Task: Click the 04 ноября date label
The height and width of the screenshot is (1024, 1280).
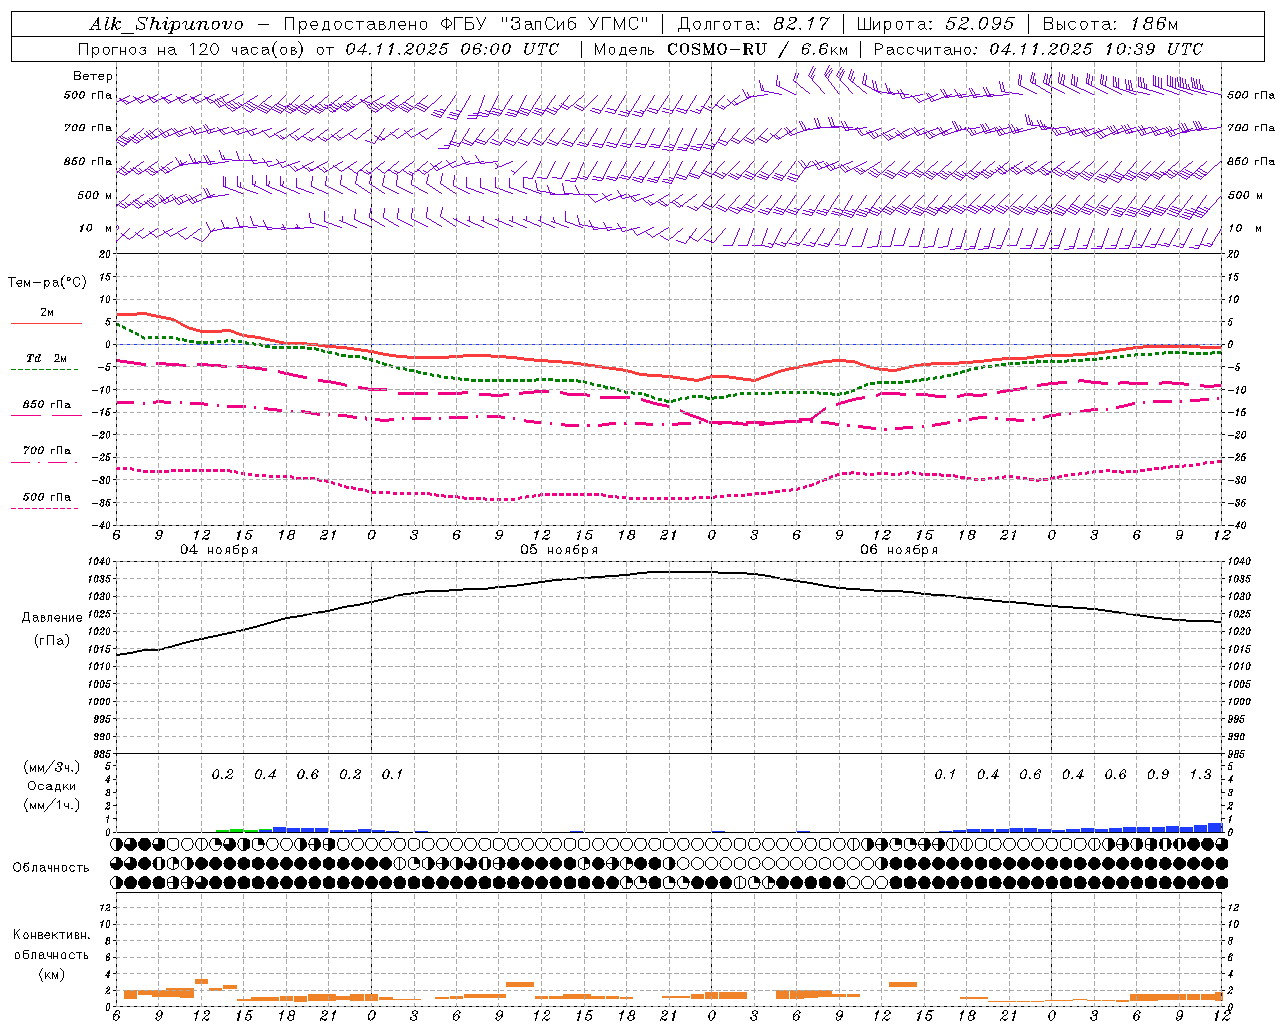Action: tap(219, 550)
